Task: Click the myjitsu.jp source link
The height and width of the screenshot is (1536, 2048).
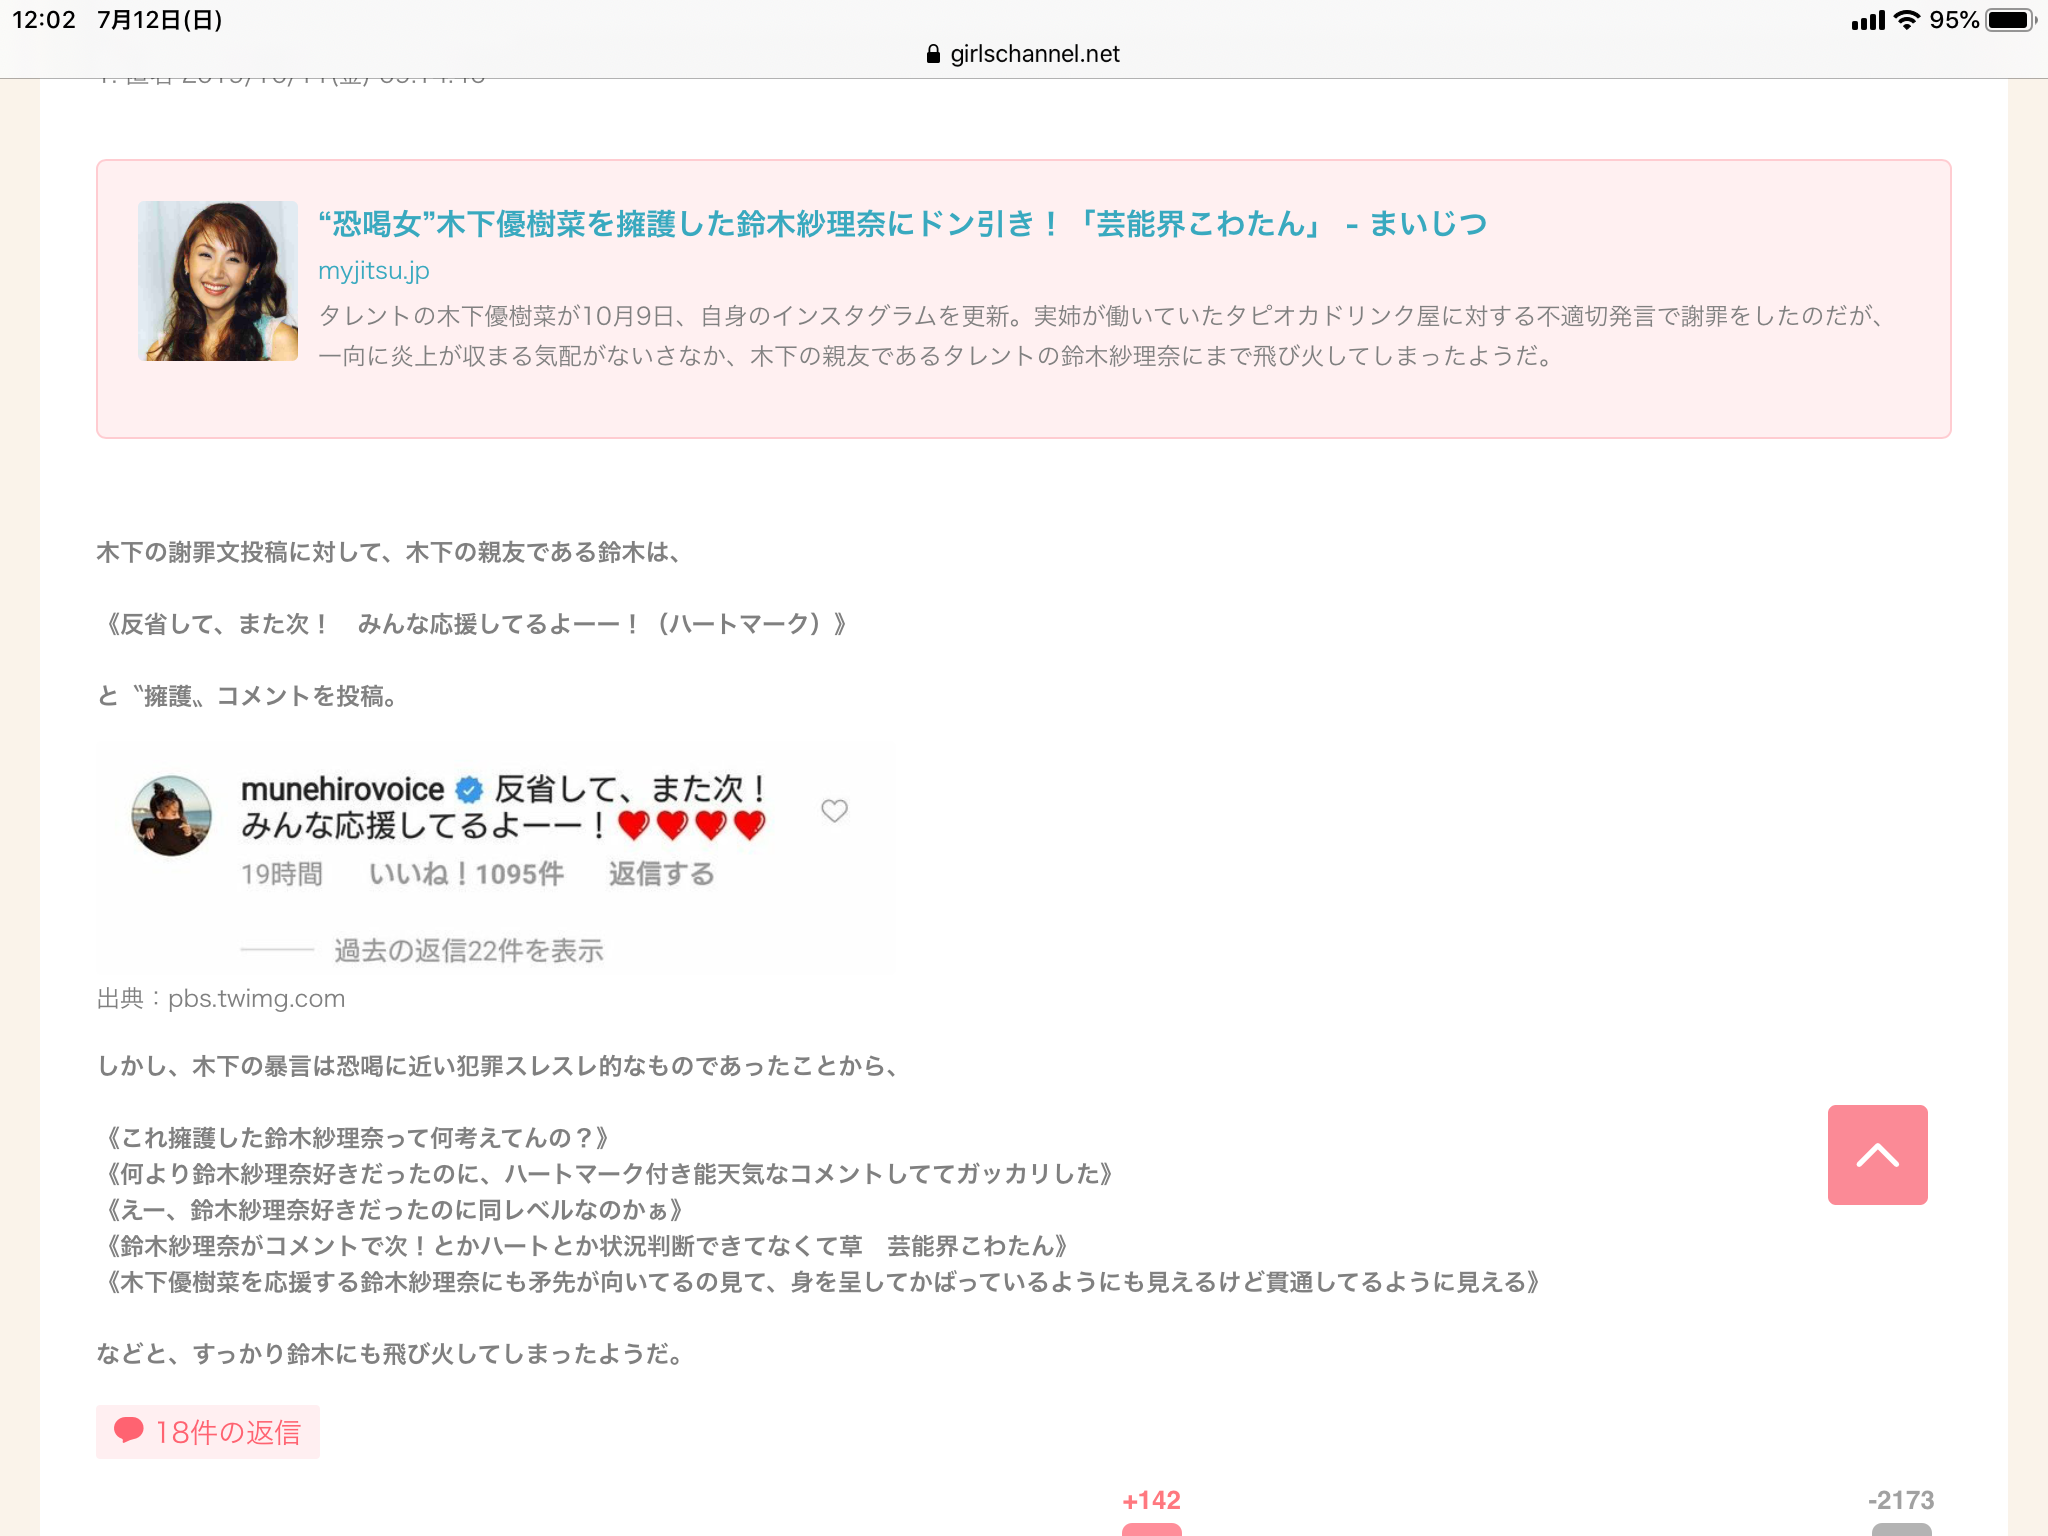Action: pyautogui.click(x=374, y=271)
